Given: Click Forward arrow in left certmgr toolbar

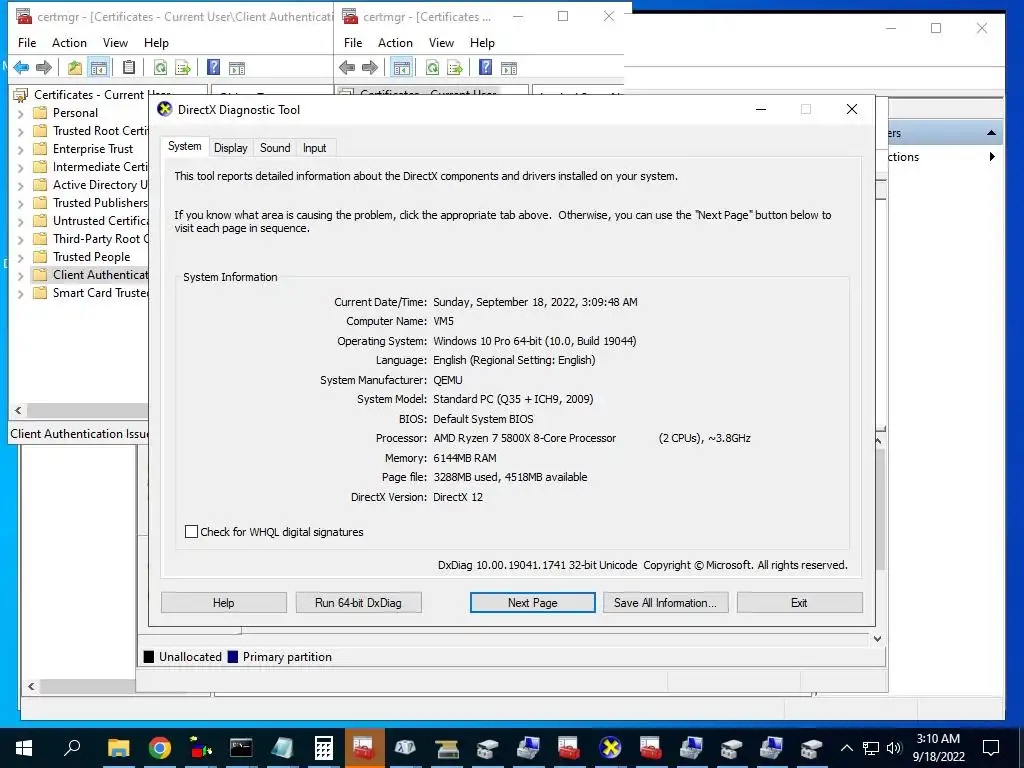Looking at the screenshot, I should [x=44, y=67].
